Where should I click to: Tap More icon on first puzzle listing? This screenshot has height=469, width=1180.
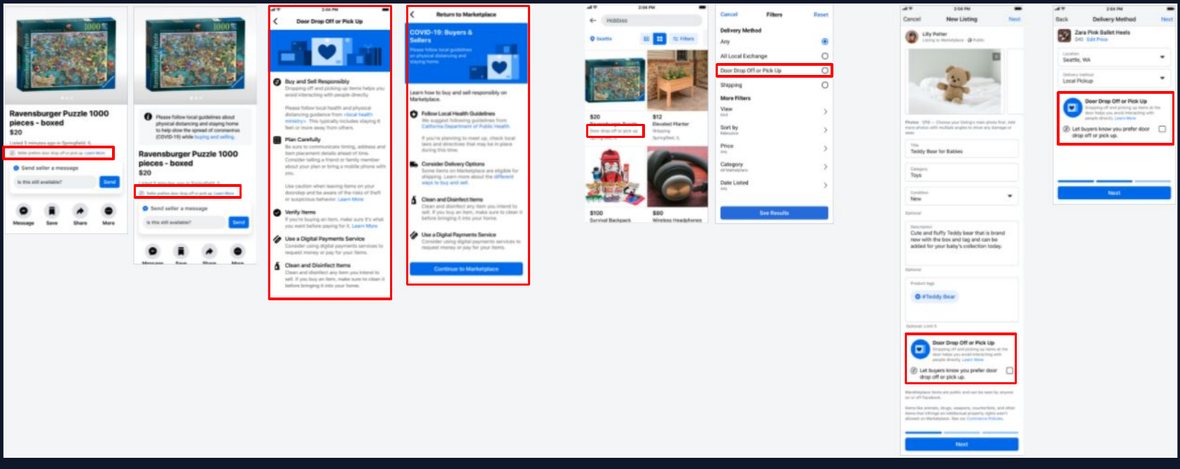(109, 211)
